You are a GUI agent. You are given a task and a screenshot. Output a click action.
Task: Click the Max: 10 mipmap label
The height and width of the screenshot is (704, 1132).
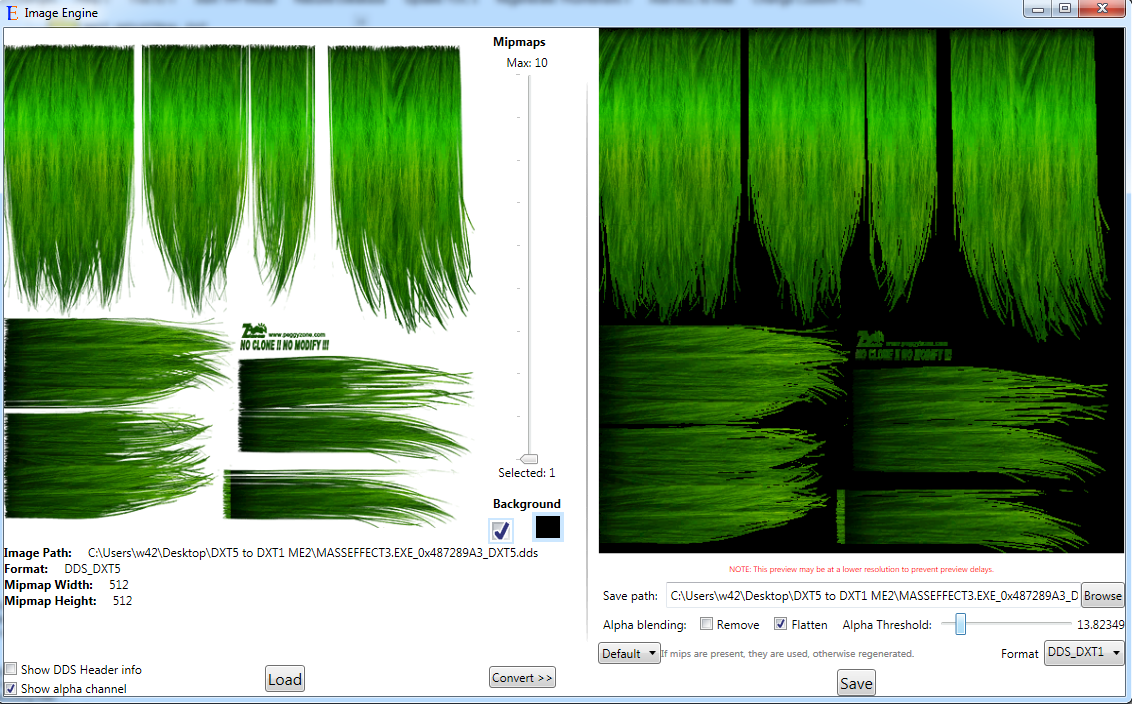coord(527,63)
